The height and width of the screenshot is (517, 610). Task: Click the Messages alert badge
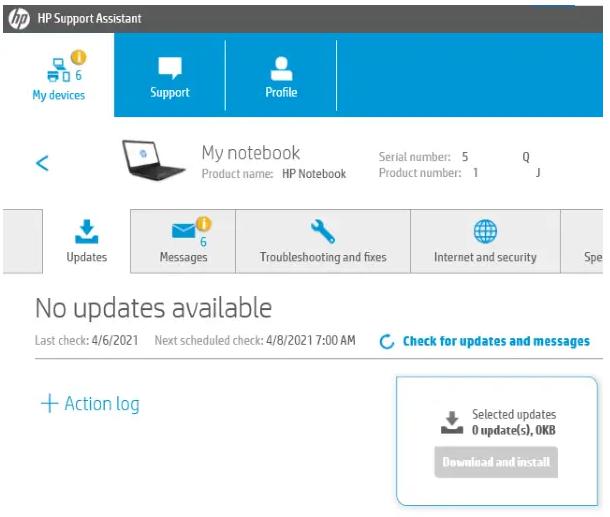click(x=203, y=224)
